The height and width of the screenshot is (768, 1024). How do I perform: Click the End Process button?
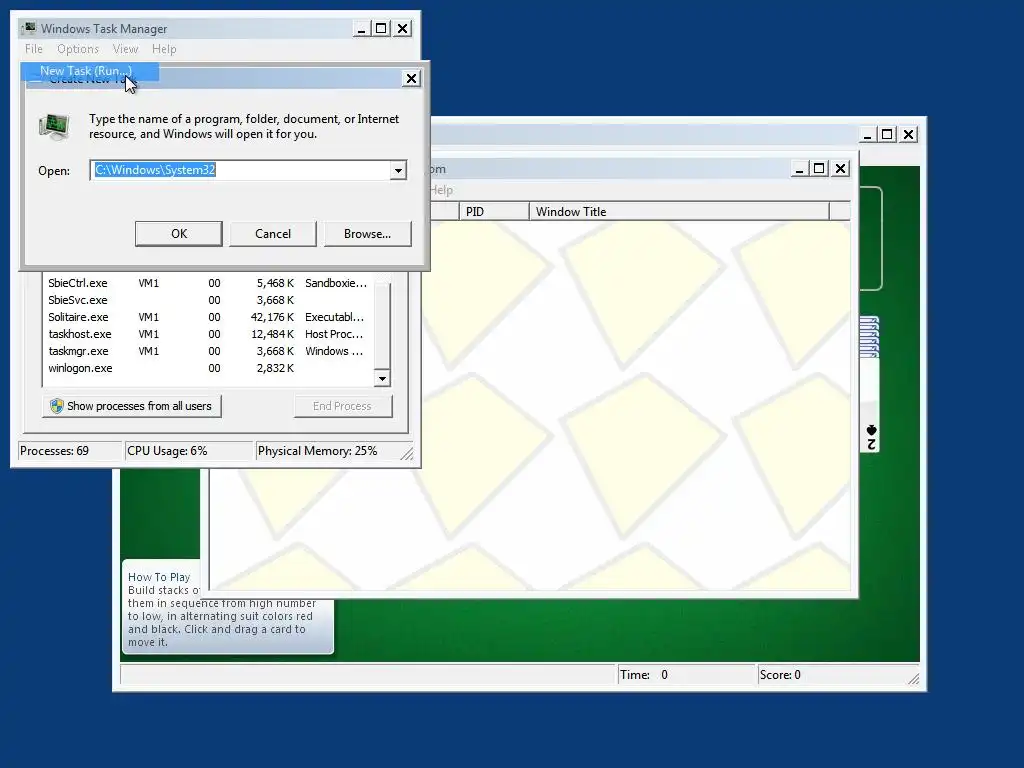[x=342, y=406]
